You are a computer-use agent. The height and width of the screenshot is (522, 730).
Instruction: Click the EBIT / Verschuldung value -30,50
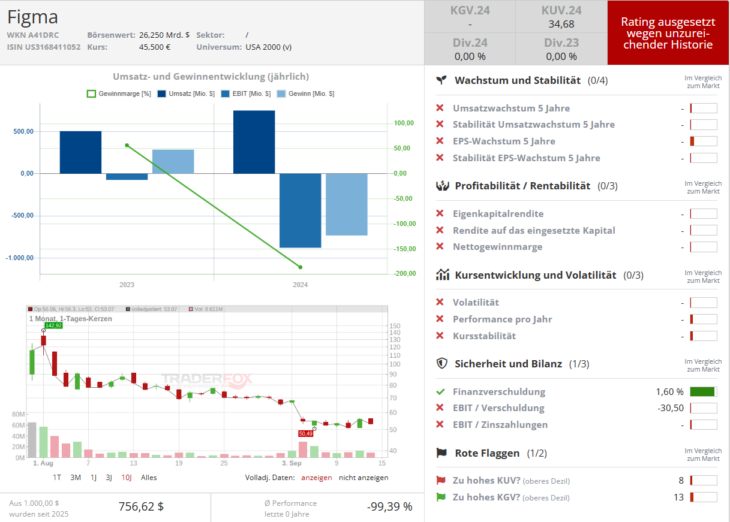[671, 408]
